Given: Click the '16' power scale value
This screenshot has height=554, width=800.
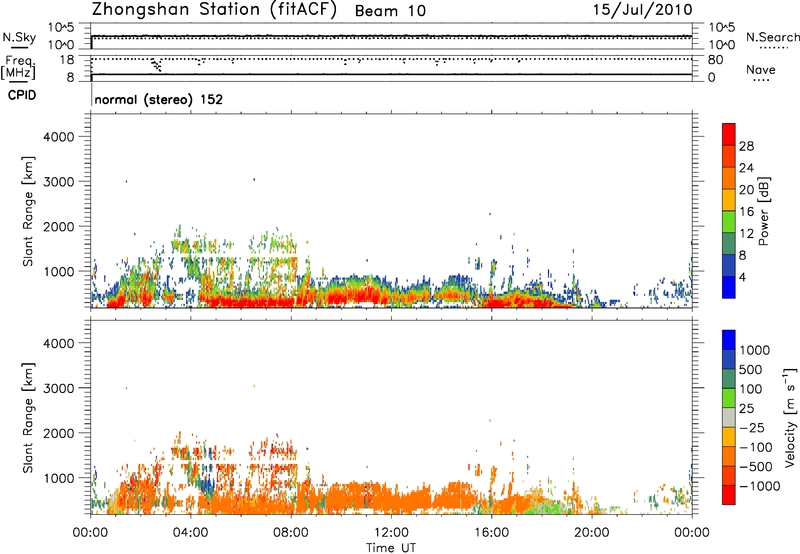Looking at the screenshot, I should [746, 212].
